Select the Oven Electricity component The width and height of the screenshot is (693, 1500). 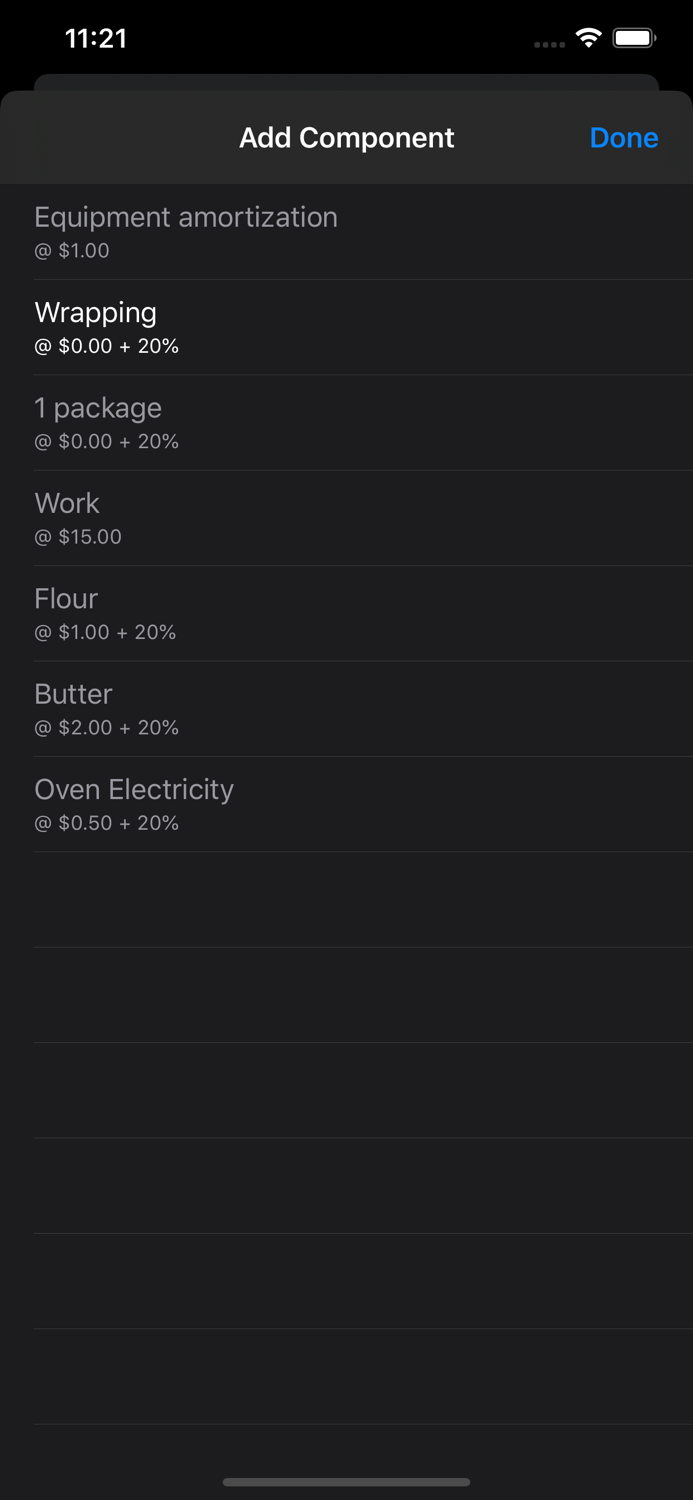(134, 789)
